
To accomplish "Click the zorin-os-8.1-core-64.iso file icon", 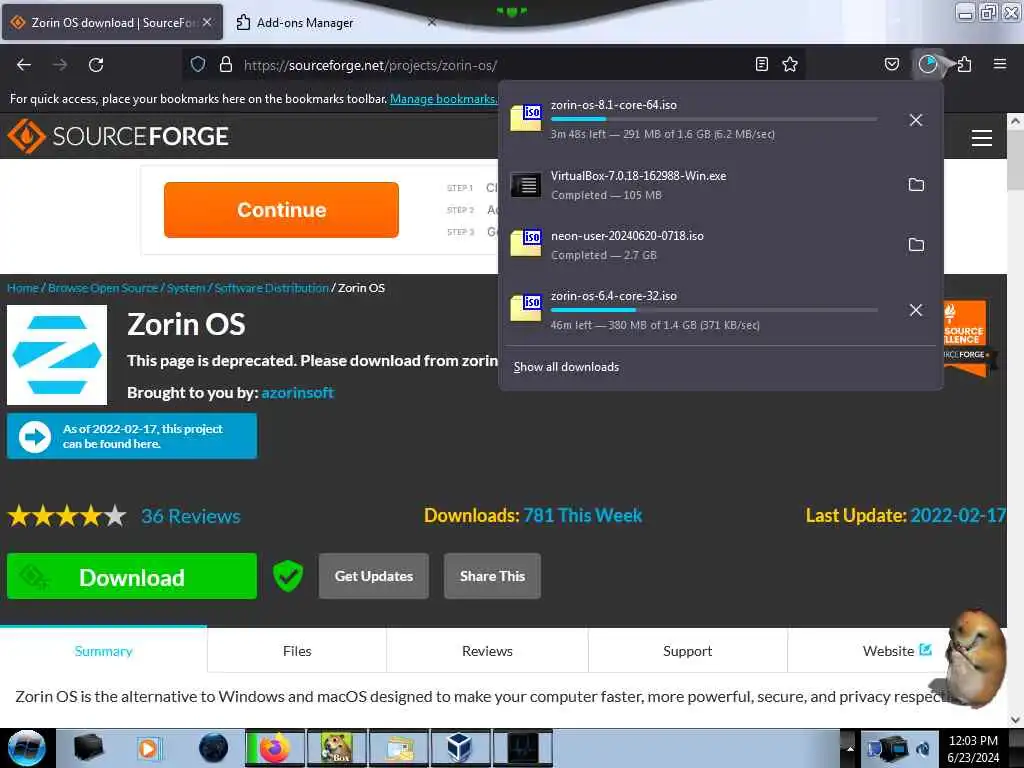I will tap(526, 118).
